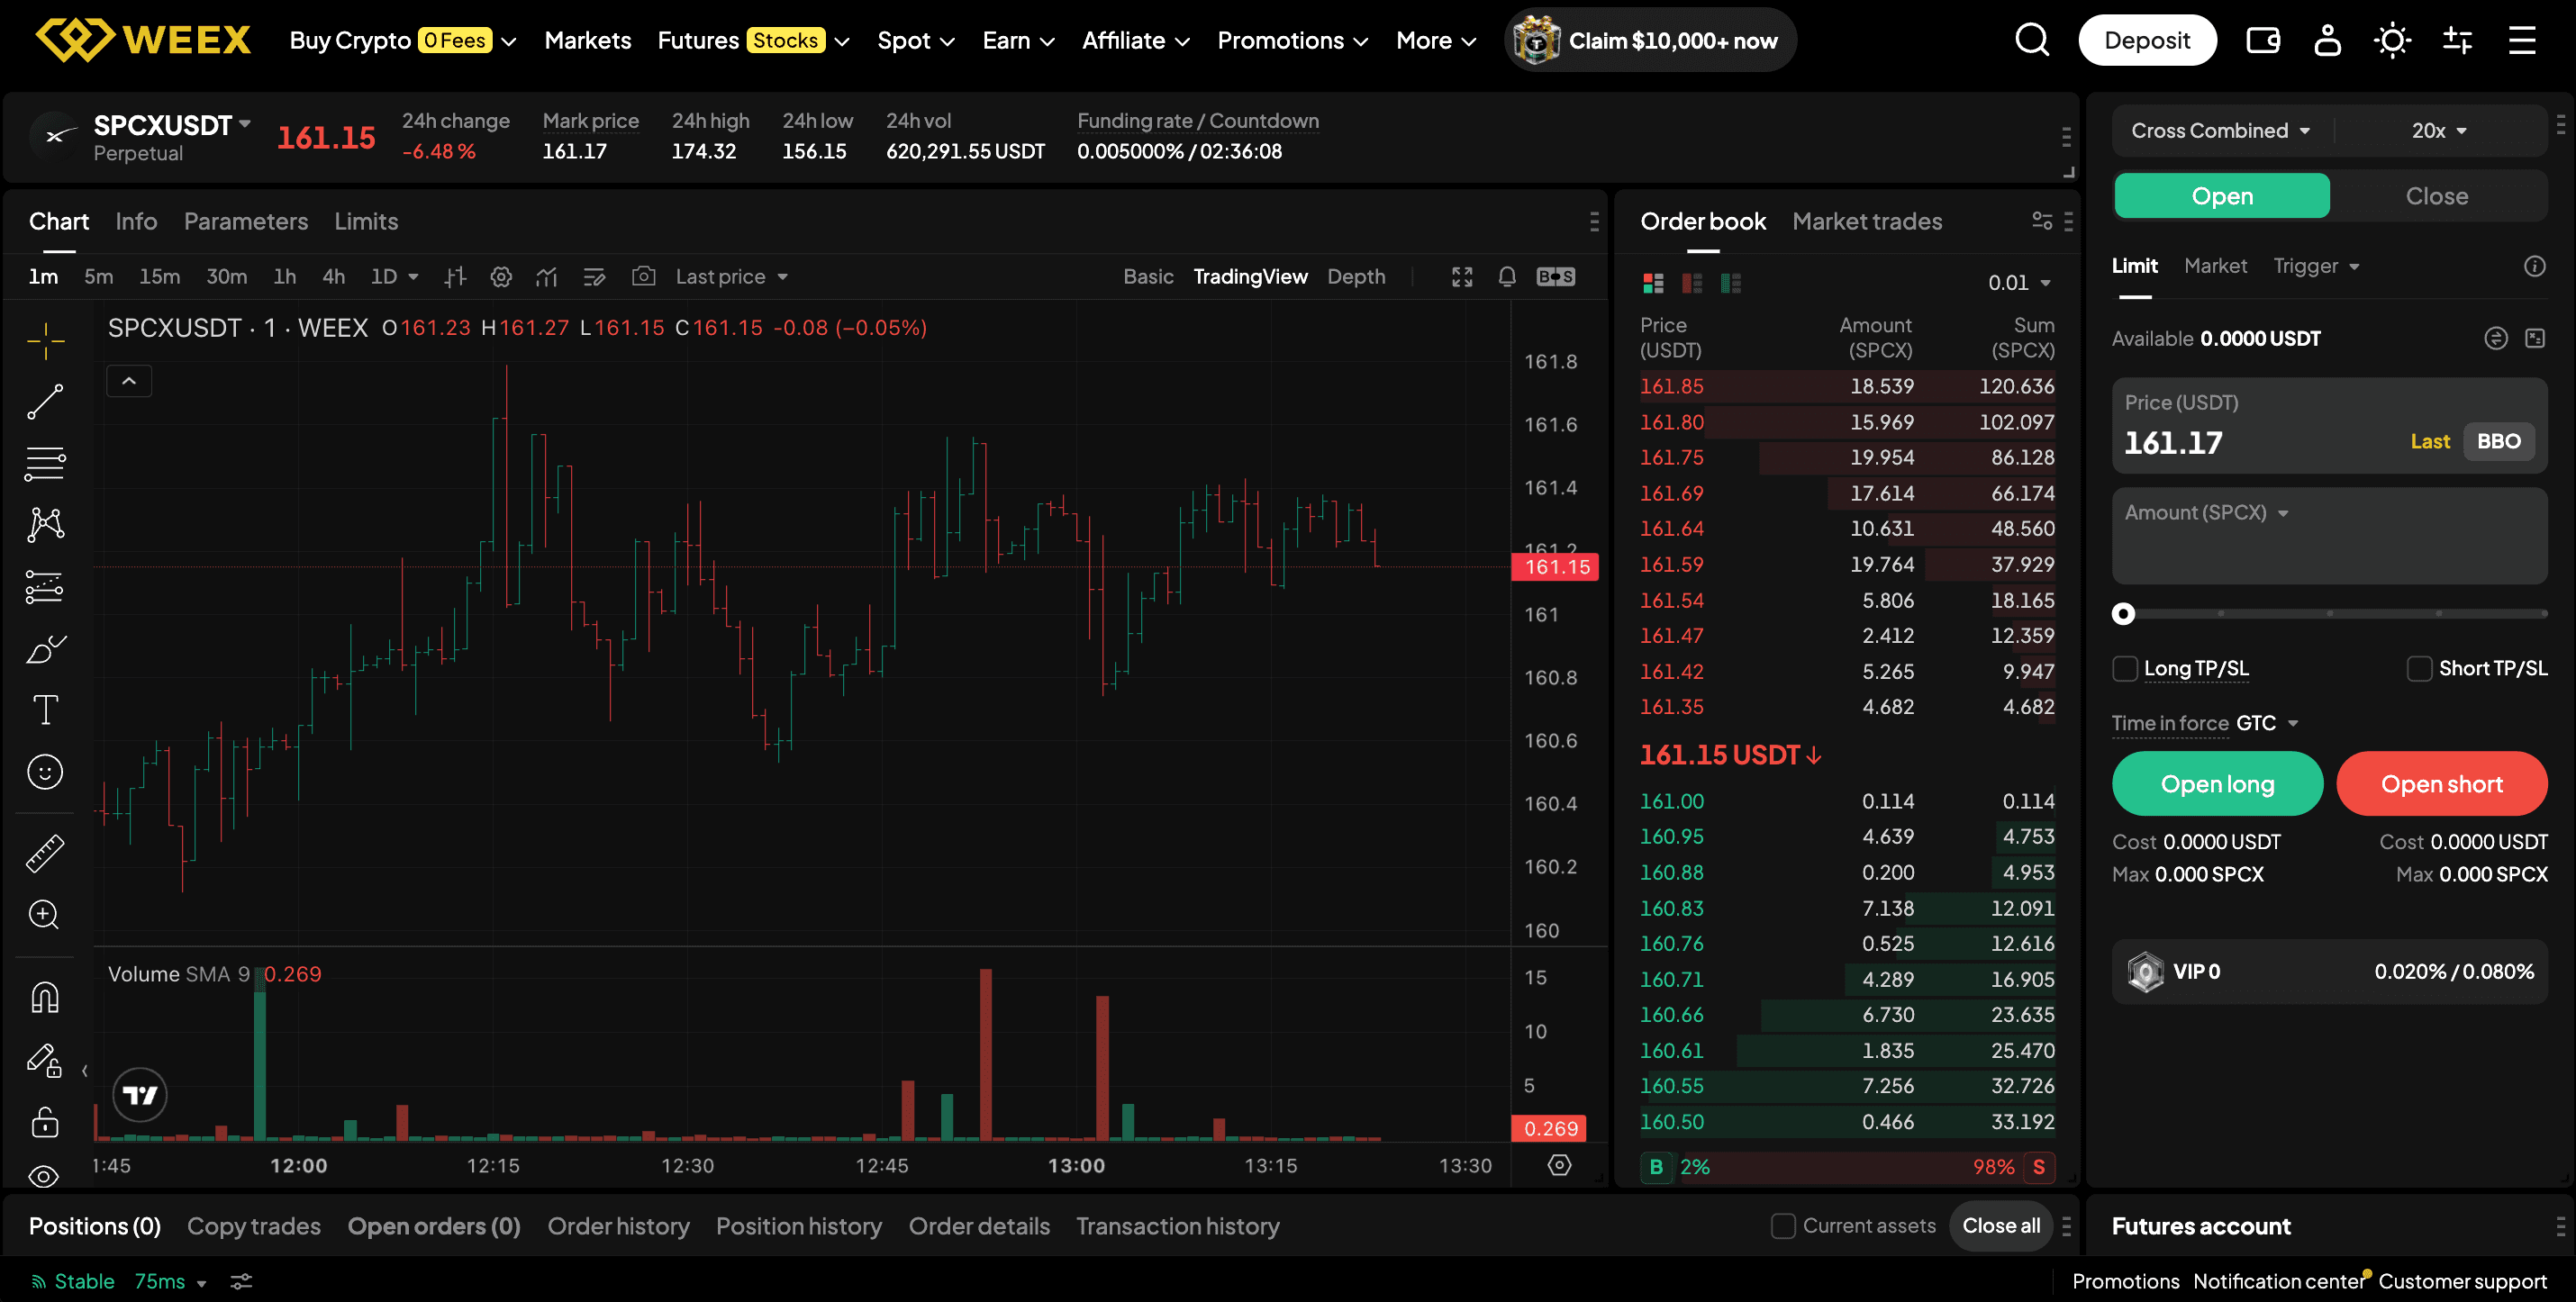Open the indicators icon

(546, 277)
